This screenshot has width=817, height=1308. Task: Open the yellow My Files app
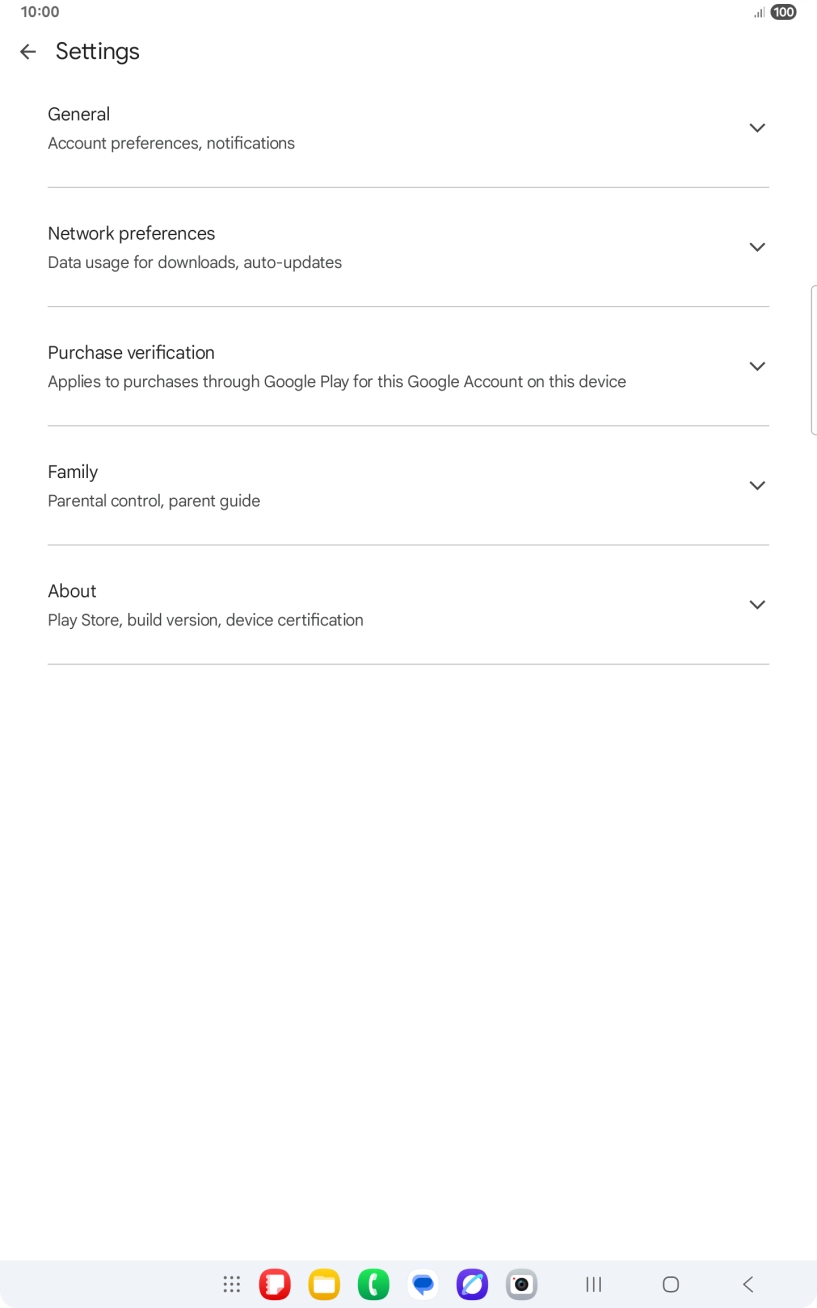coord(324,1284)
